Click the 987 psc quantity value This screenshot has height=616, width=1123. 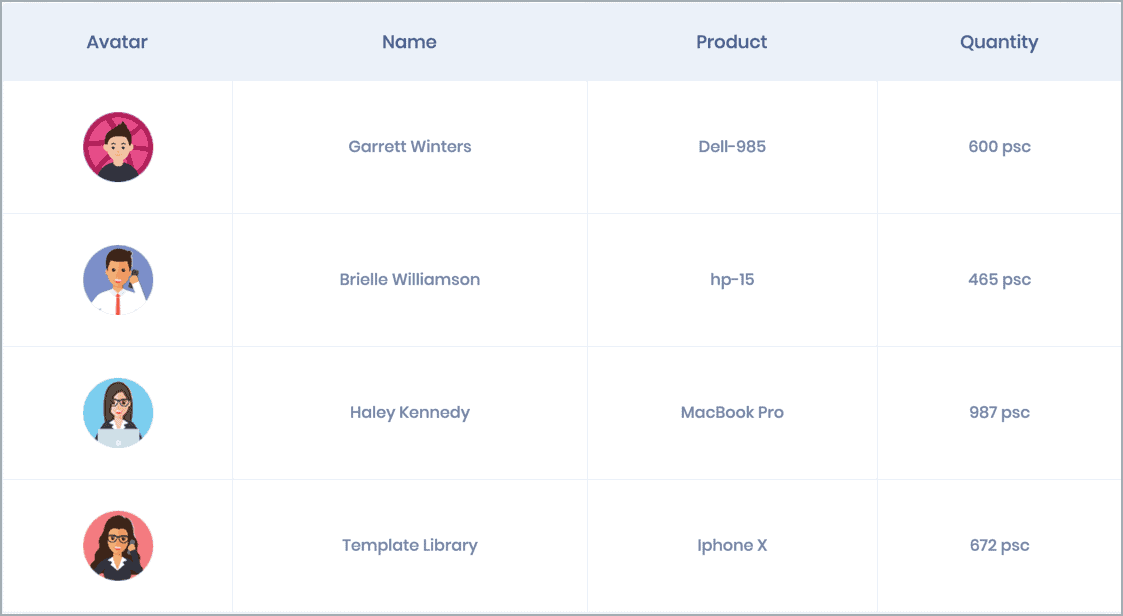point(999,412)
